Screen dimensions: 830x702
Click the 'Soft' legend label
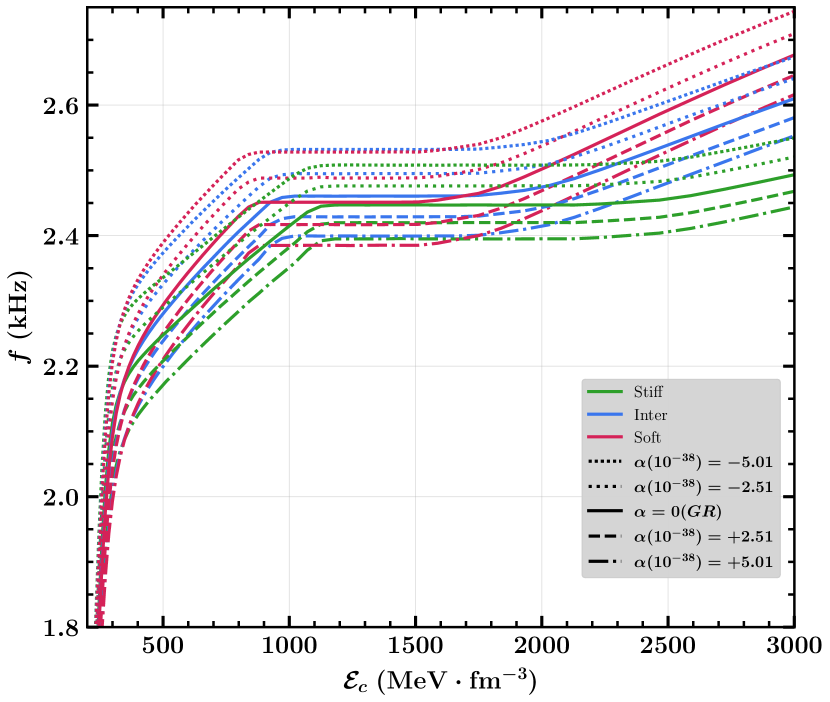click(x=647, y=437)
